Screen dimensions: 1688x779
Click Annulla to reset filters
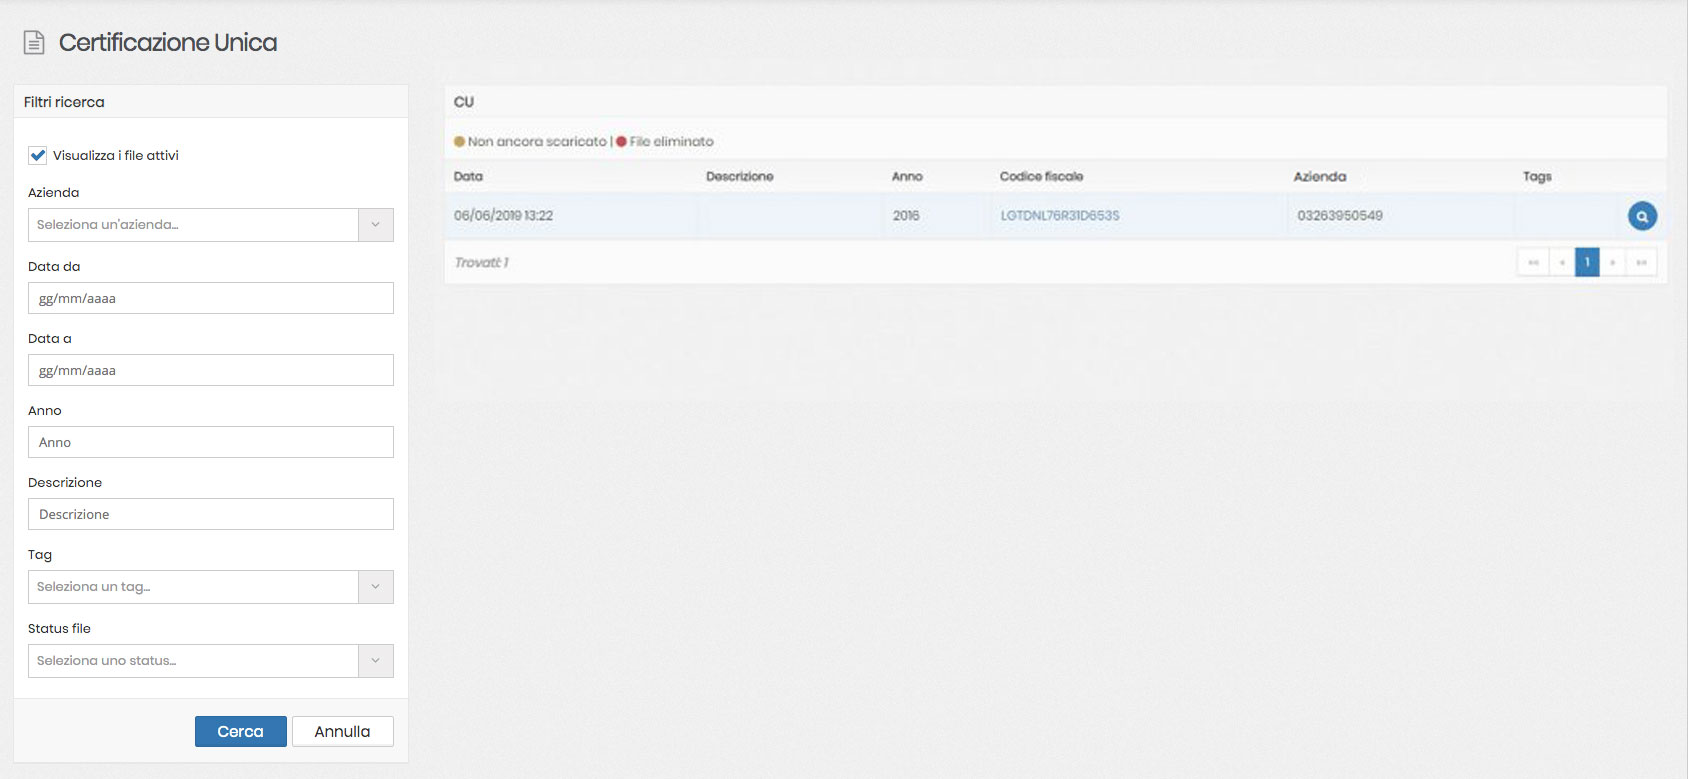coord(342,731)
